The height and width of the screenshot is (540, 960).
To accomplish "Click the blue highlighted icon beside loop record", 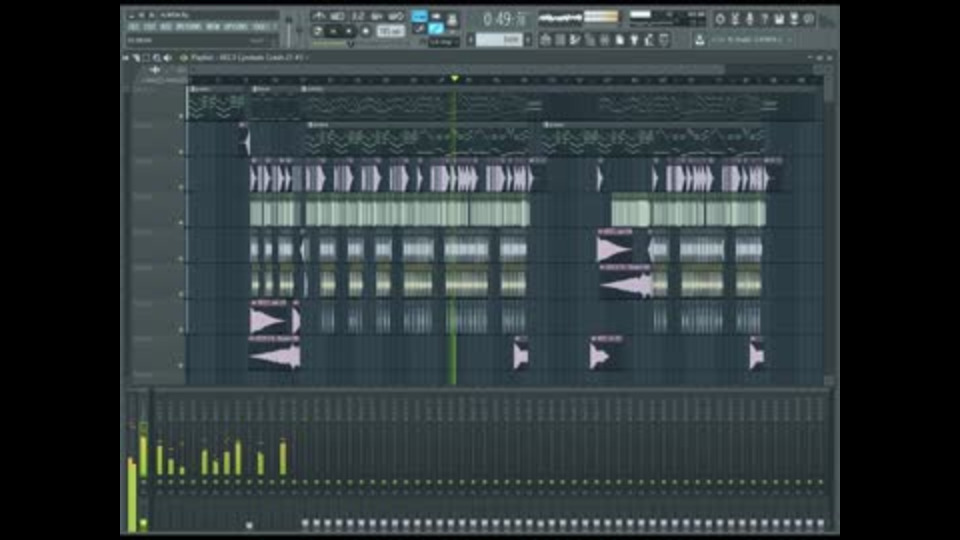I will coord(419,16).
